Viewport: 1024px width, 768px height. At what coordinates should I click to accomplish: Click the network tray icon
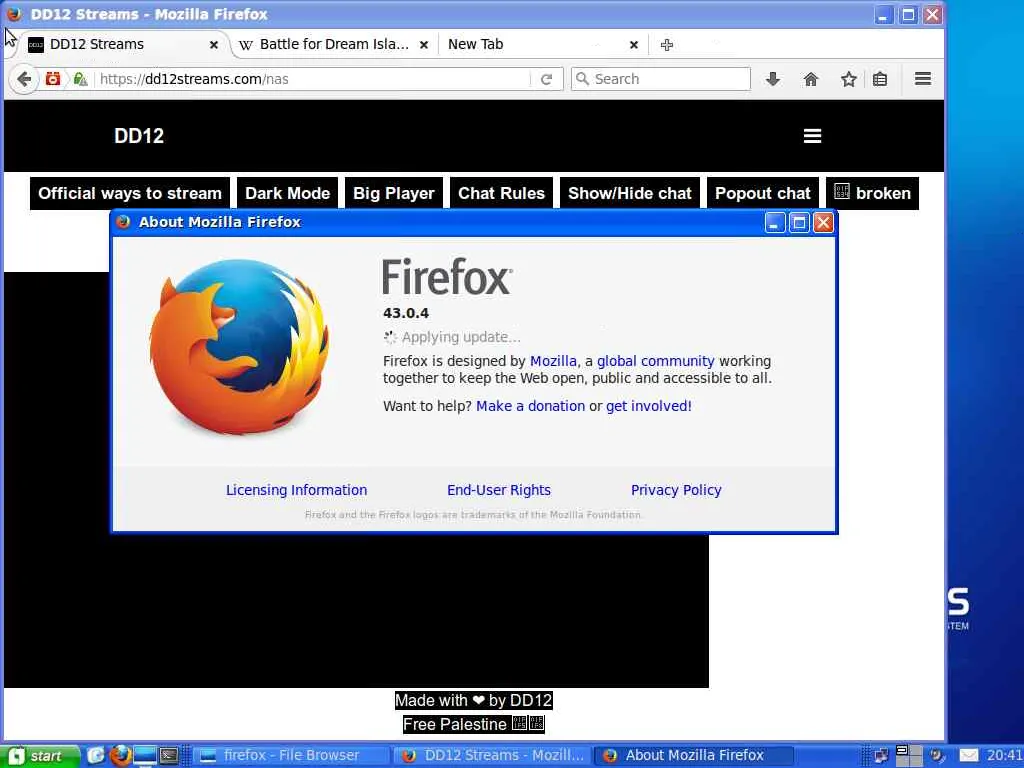tap(881, 756)
